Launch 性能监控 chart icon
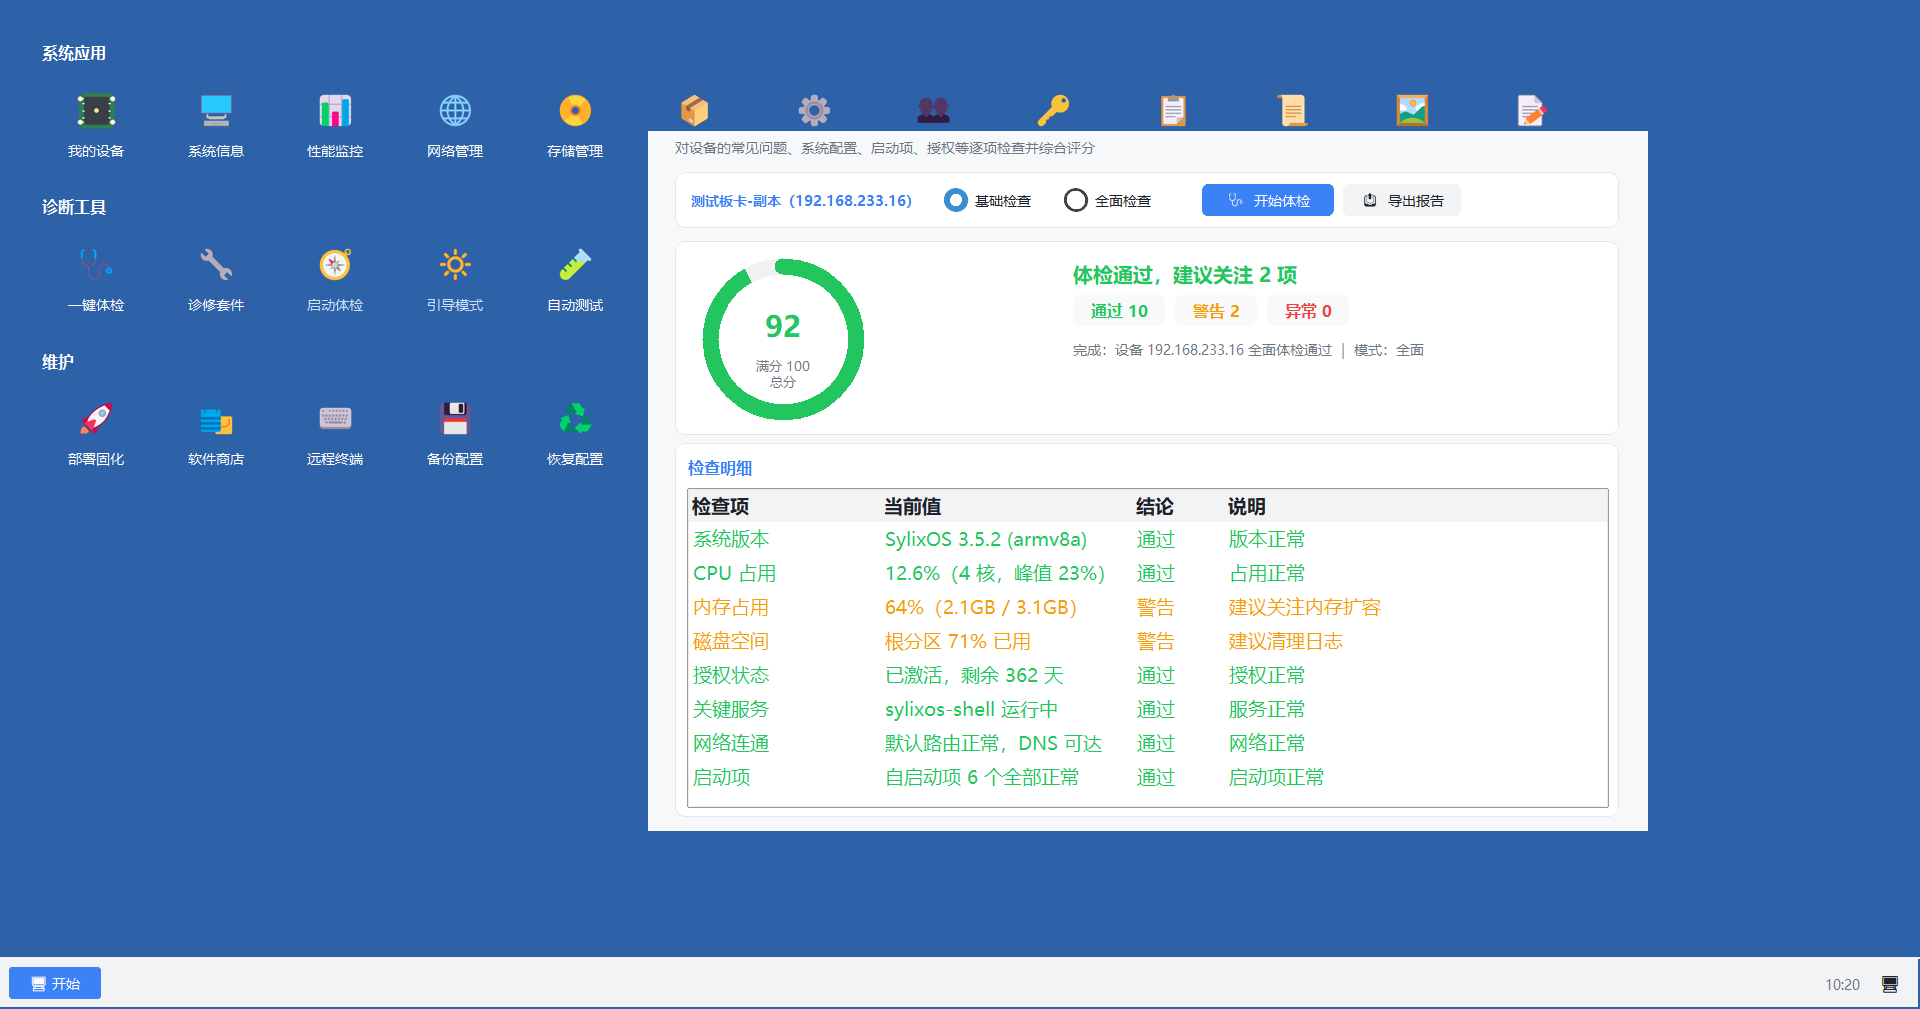This screenshot has height=1009, width=1920. tap(335, 111)
